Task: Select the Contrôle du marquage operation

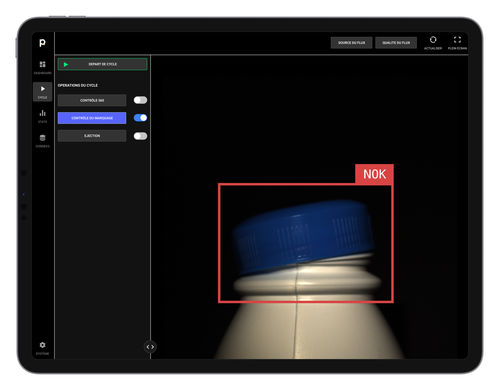Action: click(x=92, y=118)
